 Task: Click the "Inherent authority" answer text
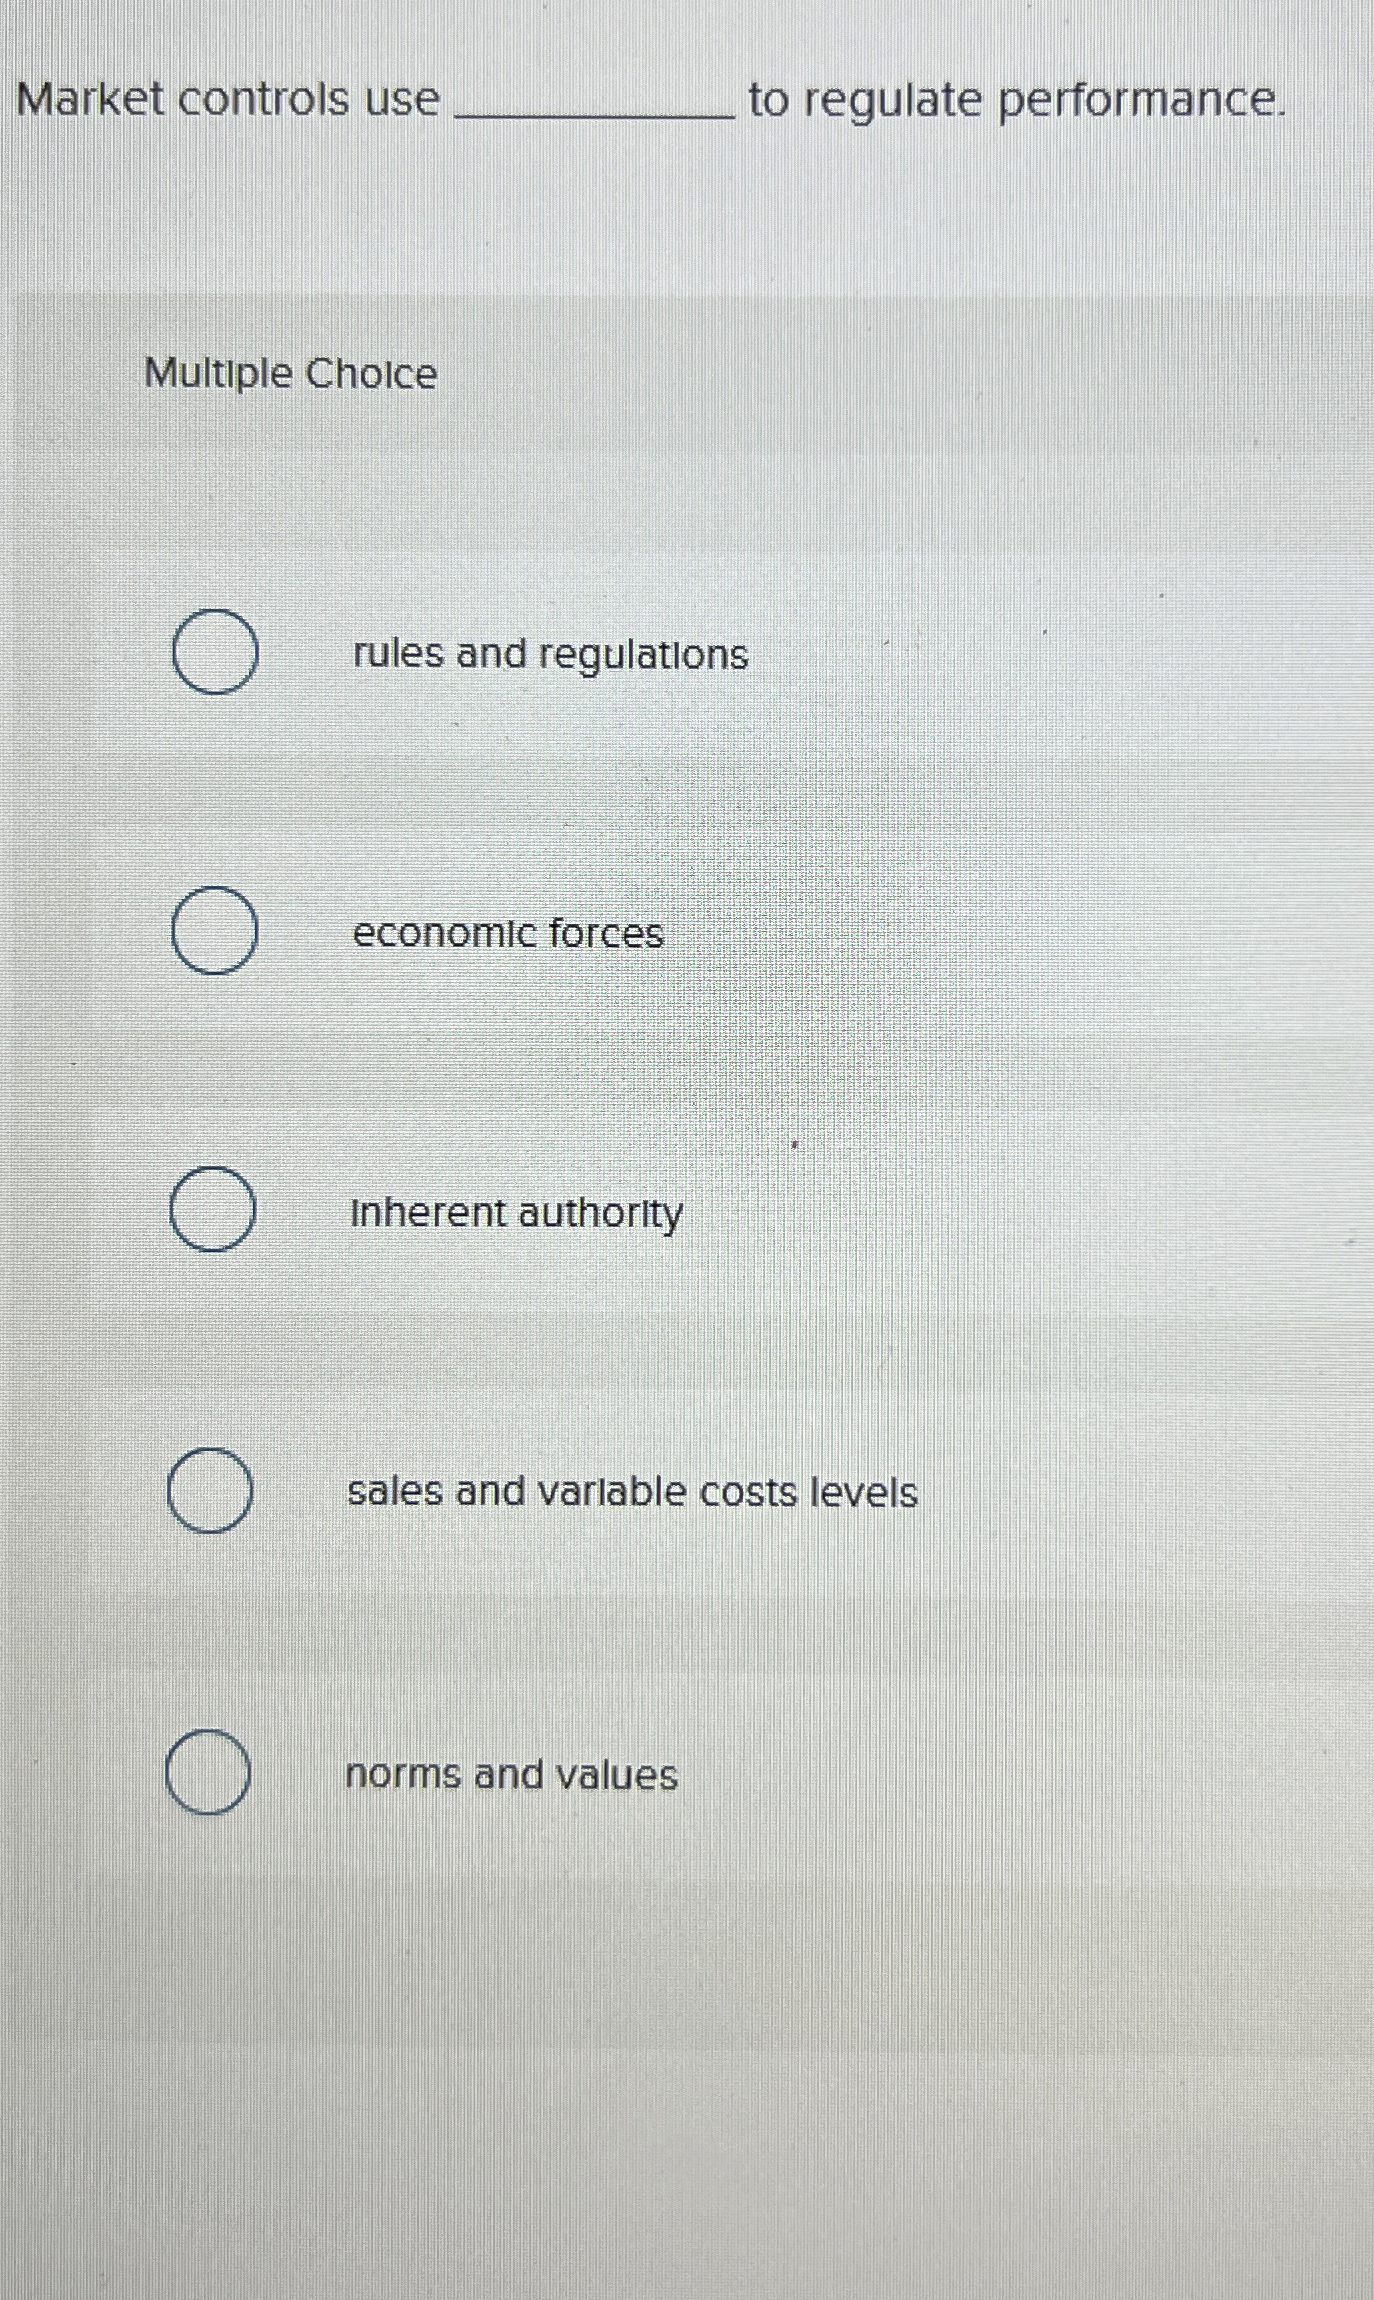tap(518, 1212)
